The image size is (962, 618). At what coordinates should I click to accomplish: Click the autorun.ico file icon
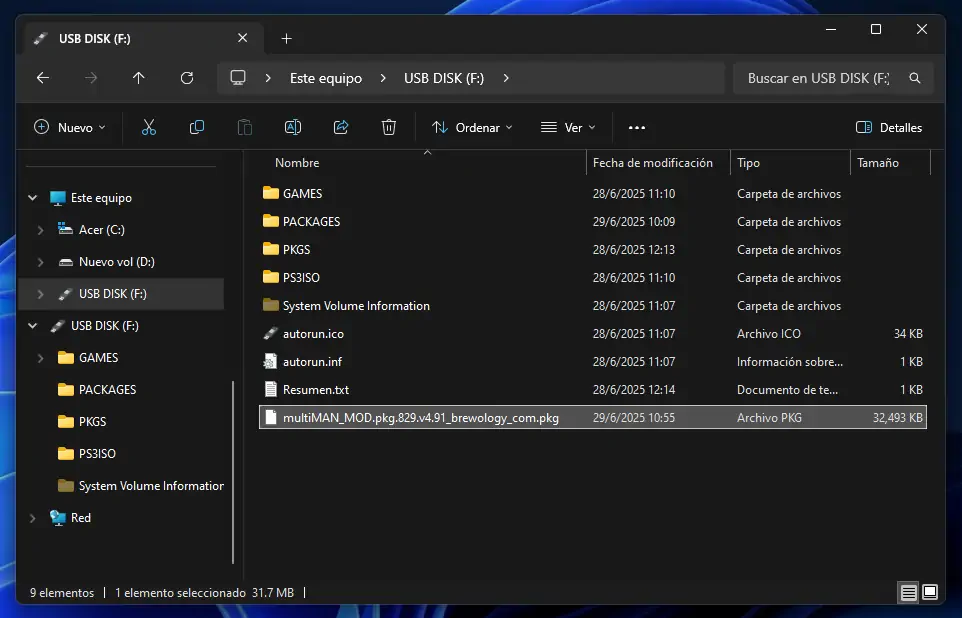coord(271,333)
